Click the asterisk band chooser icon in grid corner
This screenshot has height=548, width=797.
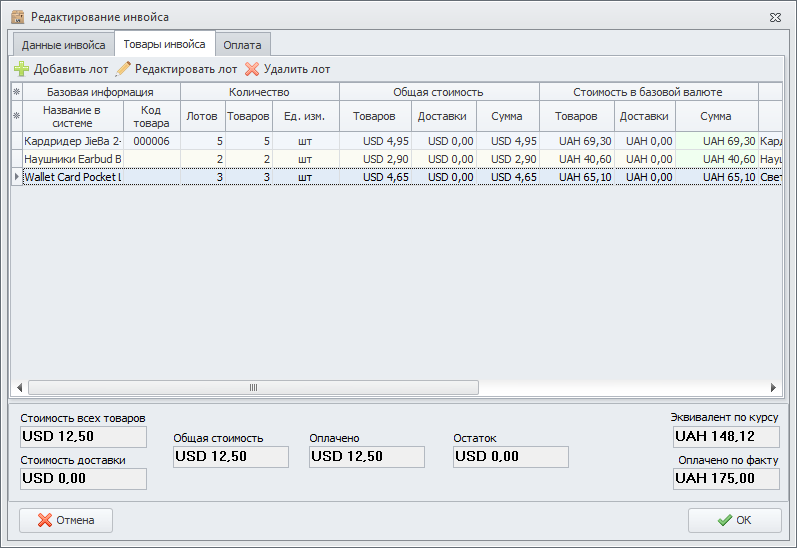[x=16, y=92]
